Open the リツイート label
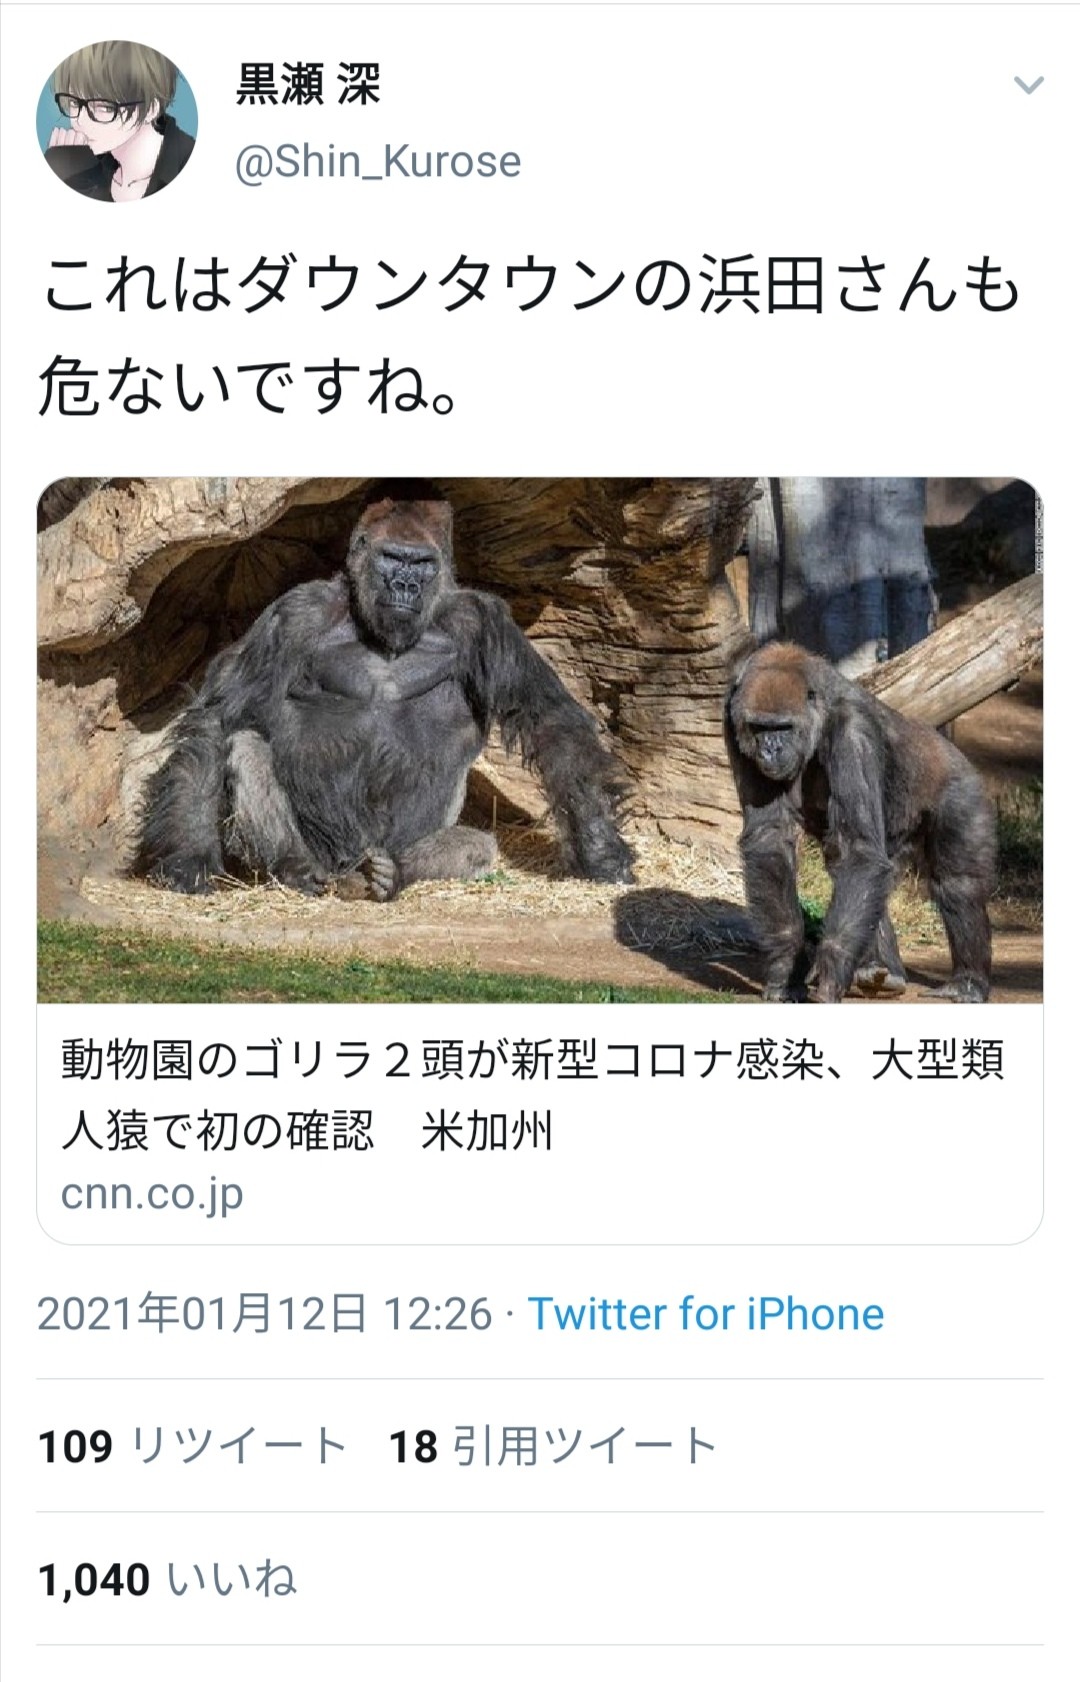The width and height of the screenshot is (1080, 1682). point(239,1446)
